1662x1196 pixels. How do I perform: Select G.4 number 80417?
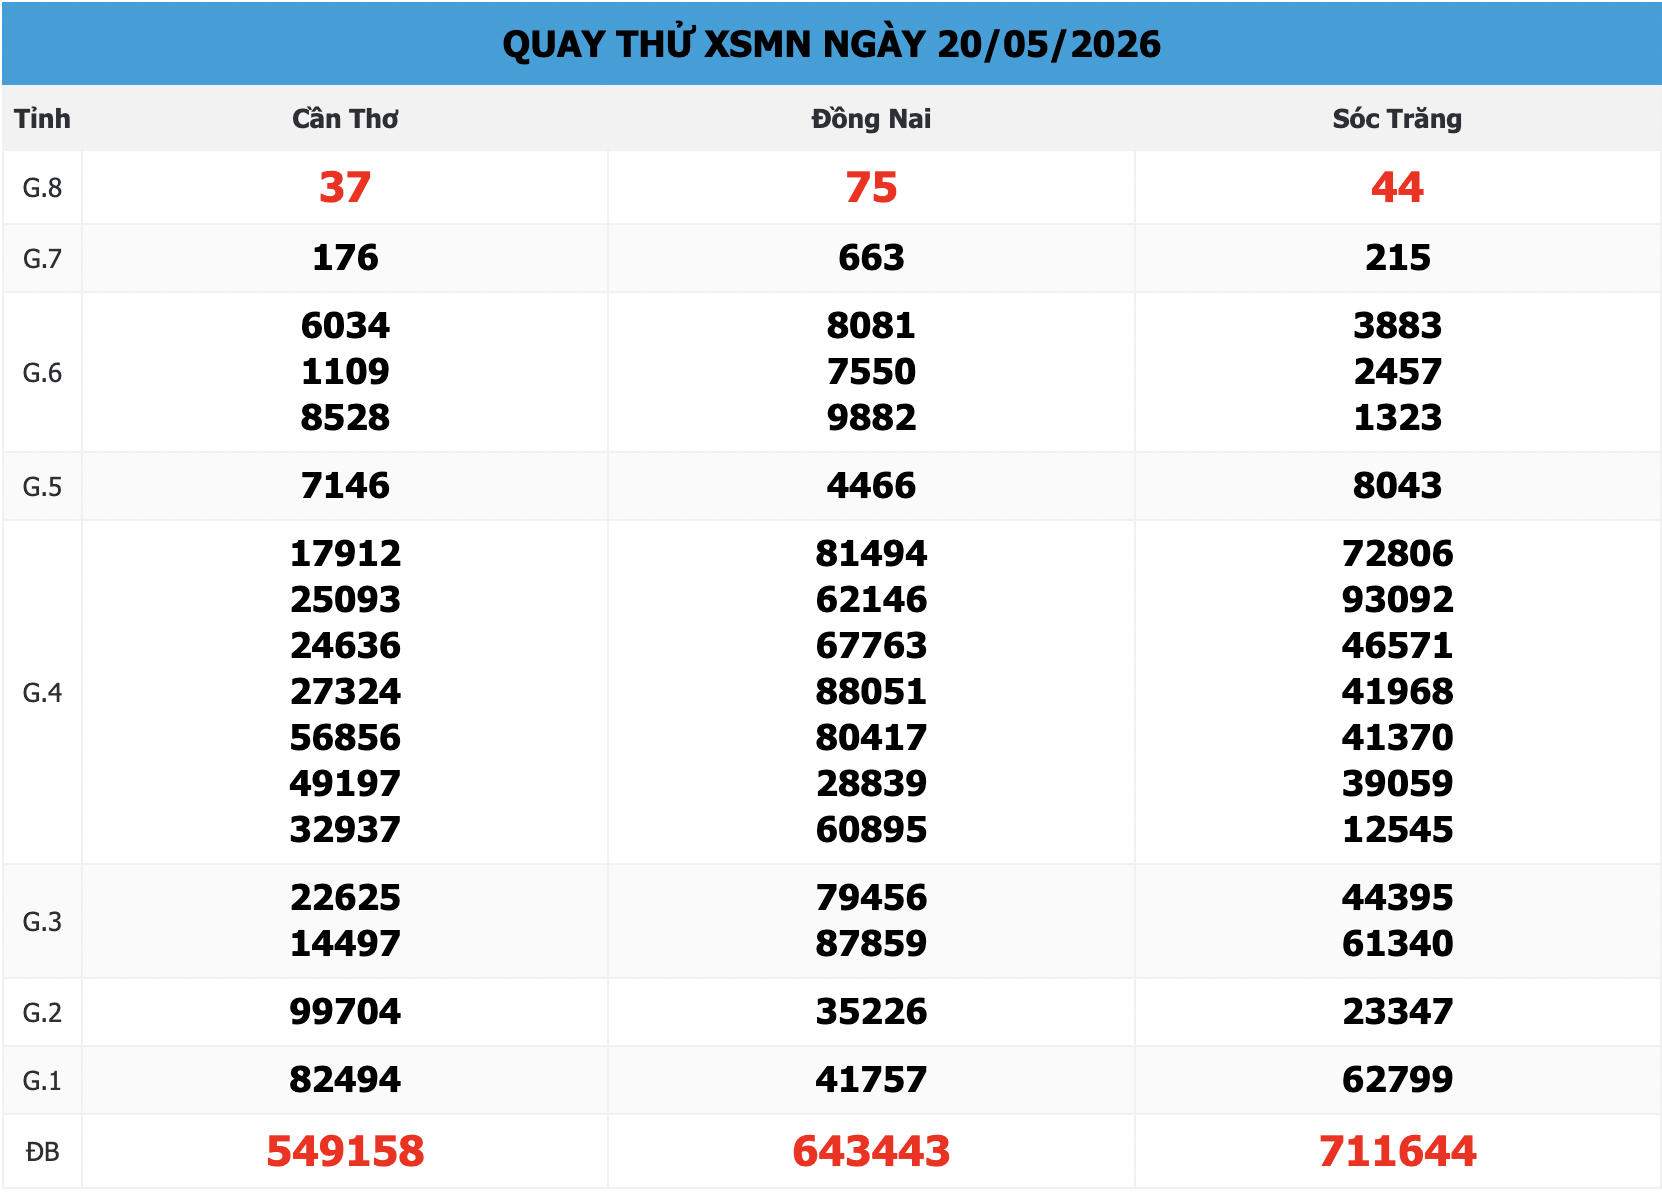pyautogui.click(x=871, y=738)
